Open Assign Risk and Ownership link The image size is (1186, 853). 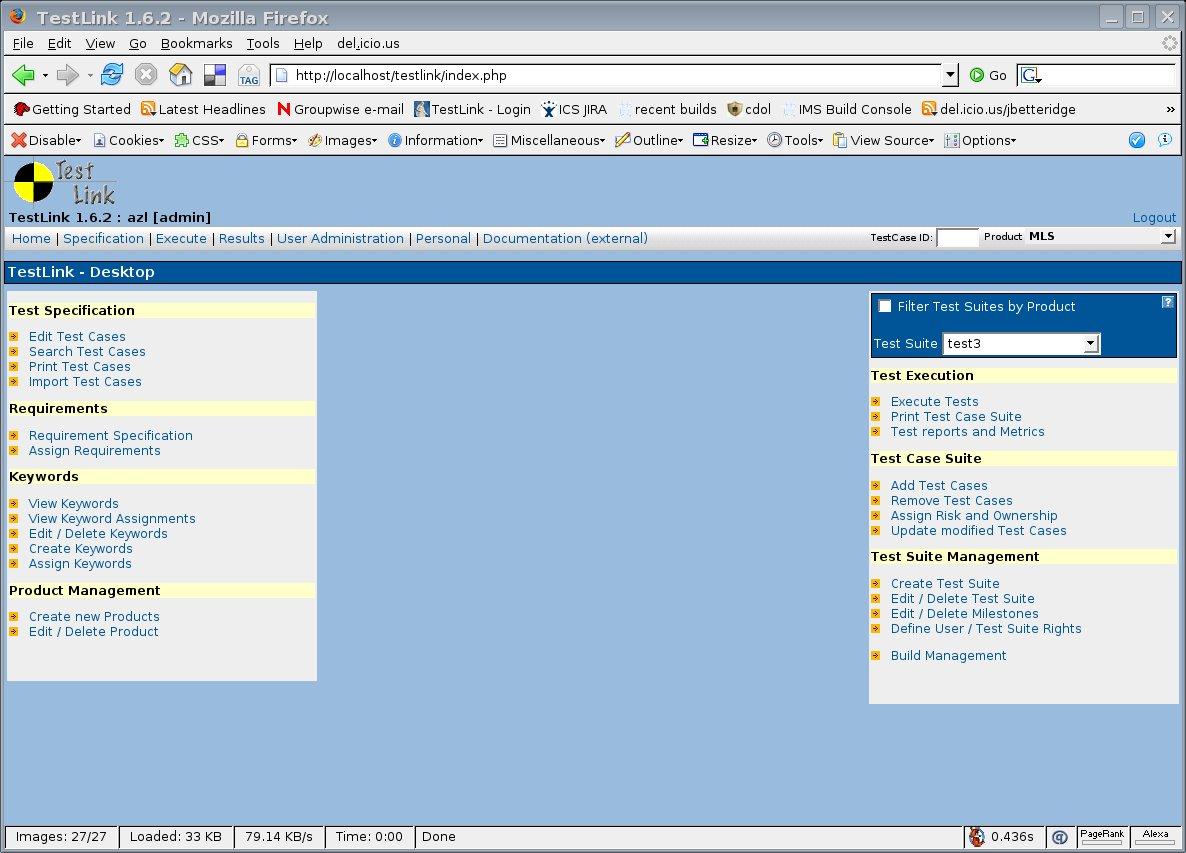pyautogui.click(x=973, y=516)
